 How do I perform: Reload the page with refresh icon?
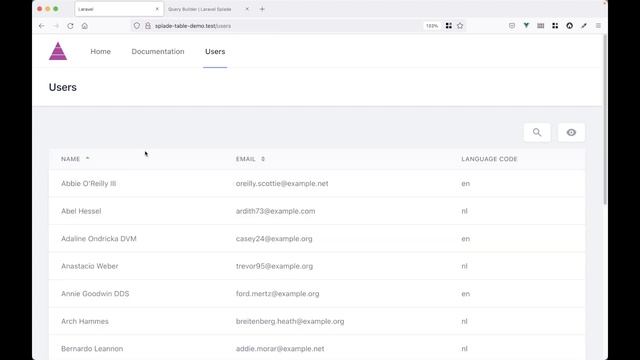tap(70, 26)
